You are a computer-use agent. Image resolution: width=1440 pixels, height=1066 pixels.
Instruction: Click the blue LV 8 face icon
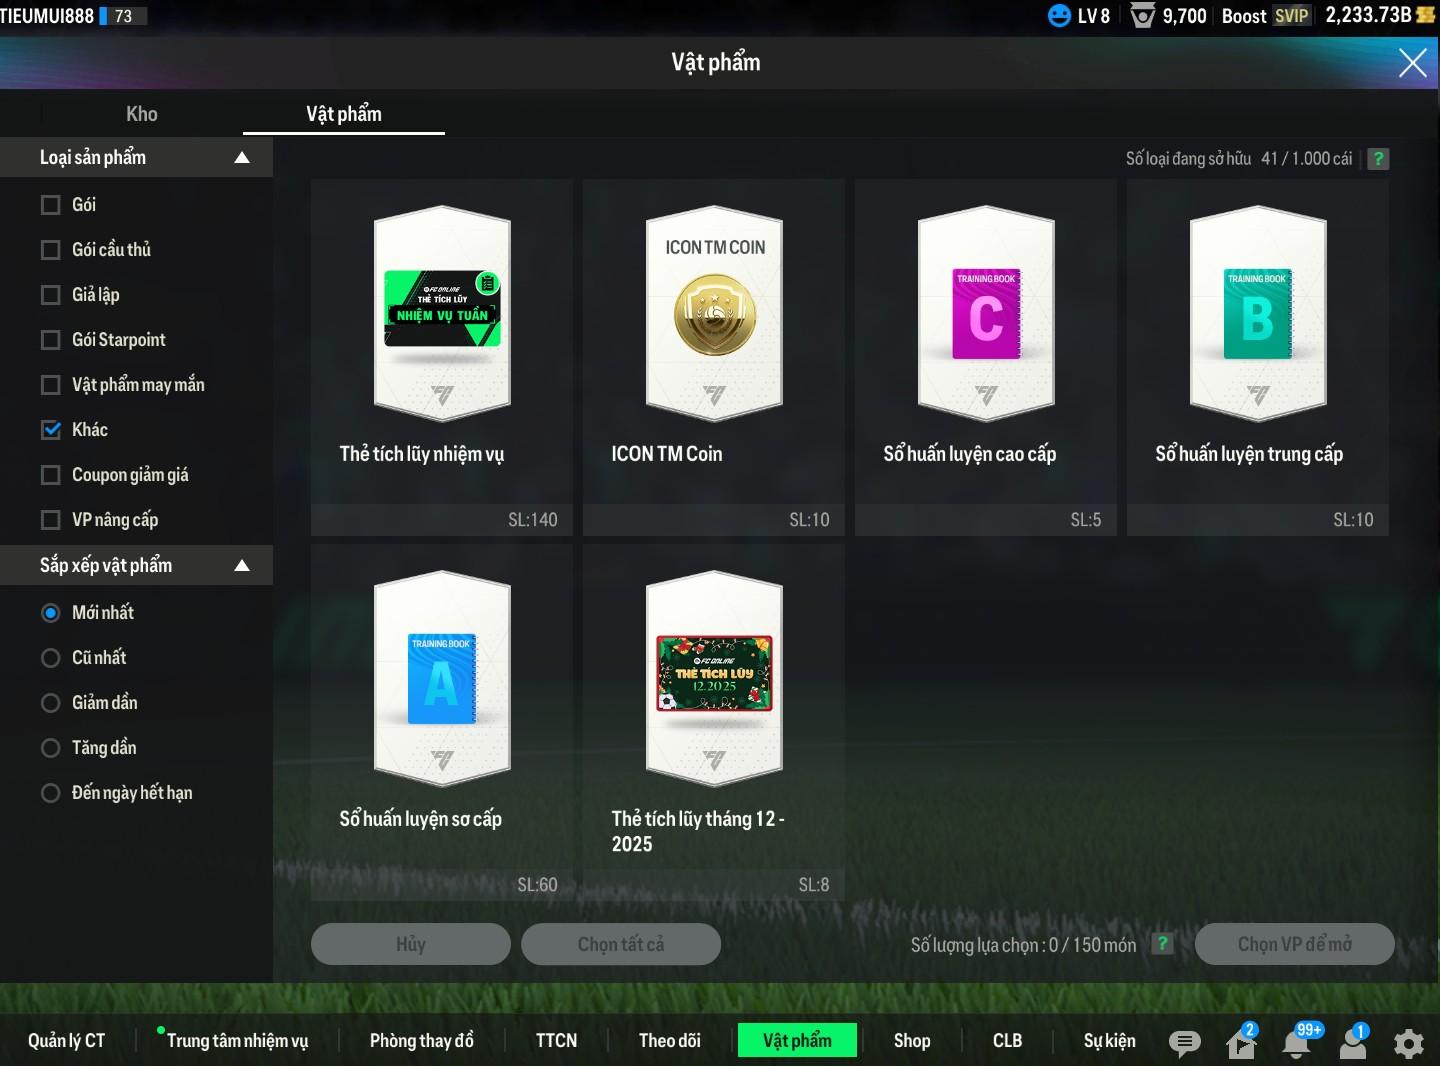[1059, 16]
